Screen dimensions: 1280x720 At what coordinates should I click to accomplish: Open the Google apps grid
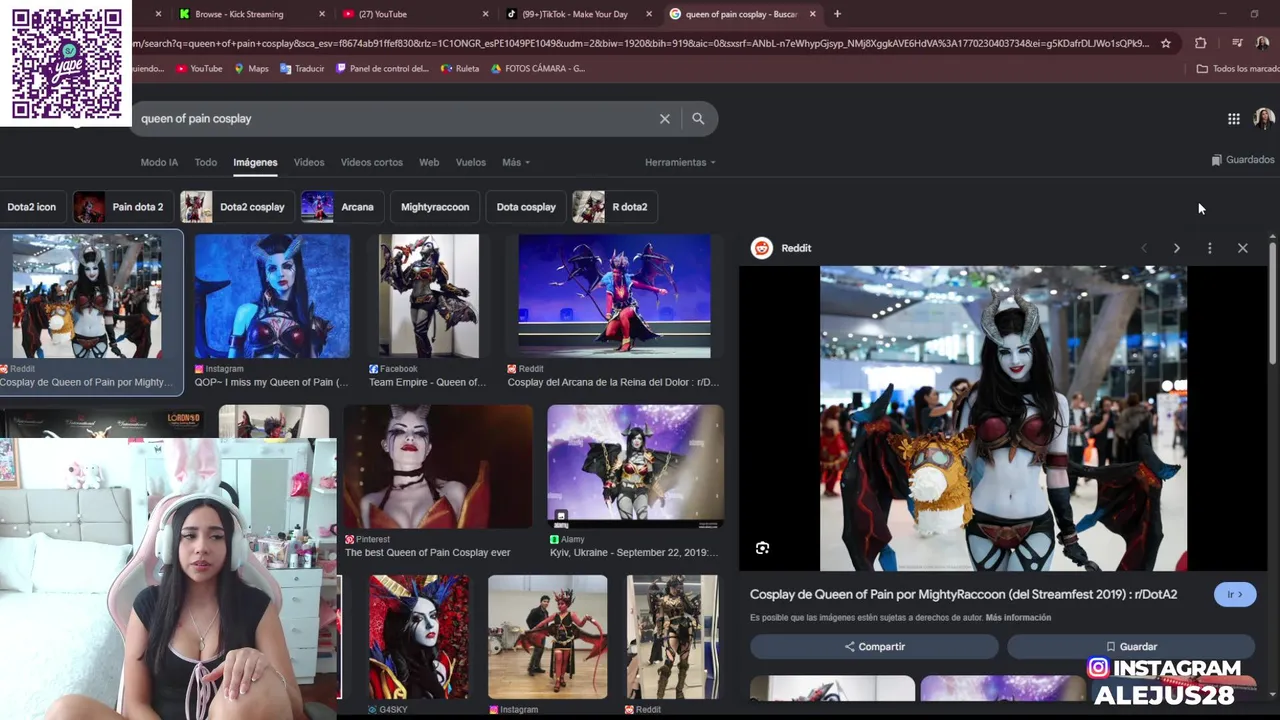pyautogui.click(x=1234, y=119)
